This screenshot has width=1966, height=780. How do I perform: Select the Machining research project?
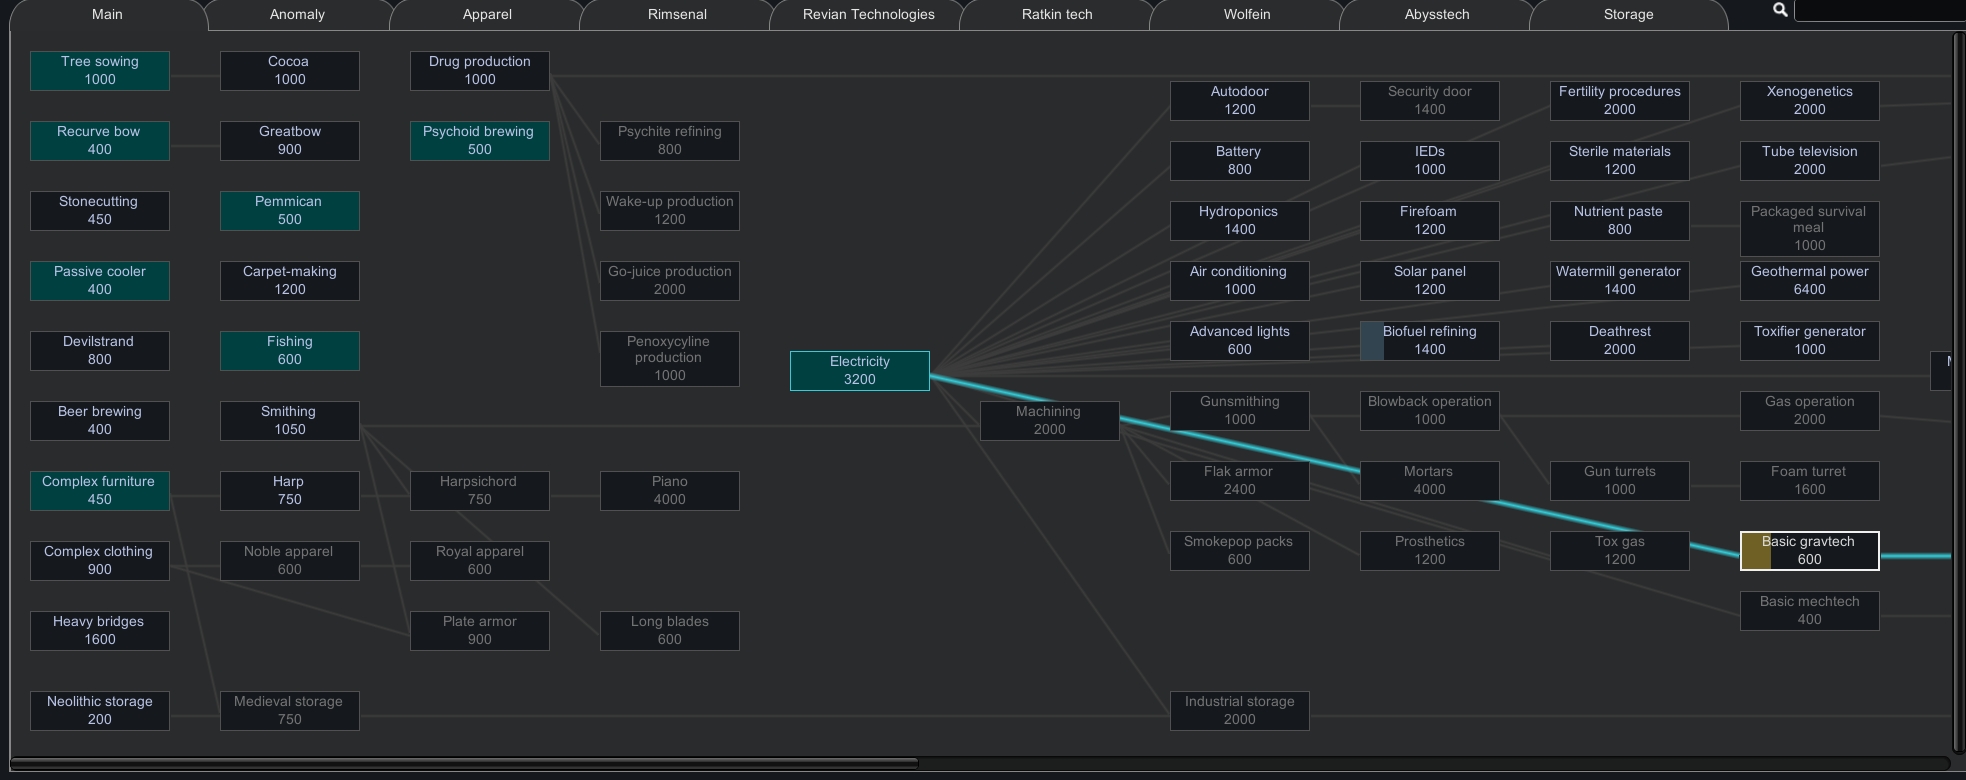pos(1050,421)
